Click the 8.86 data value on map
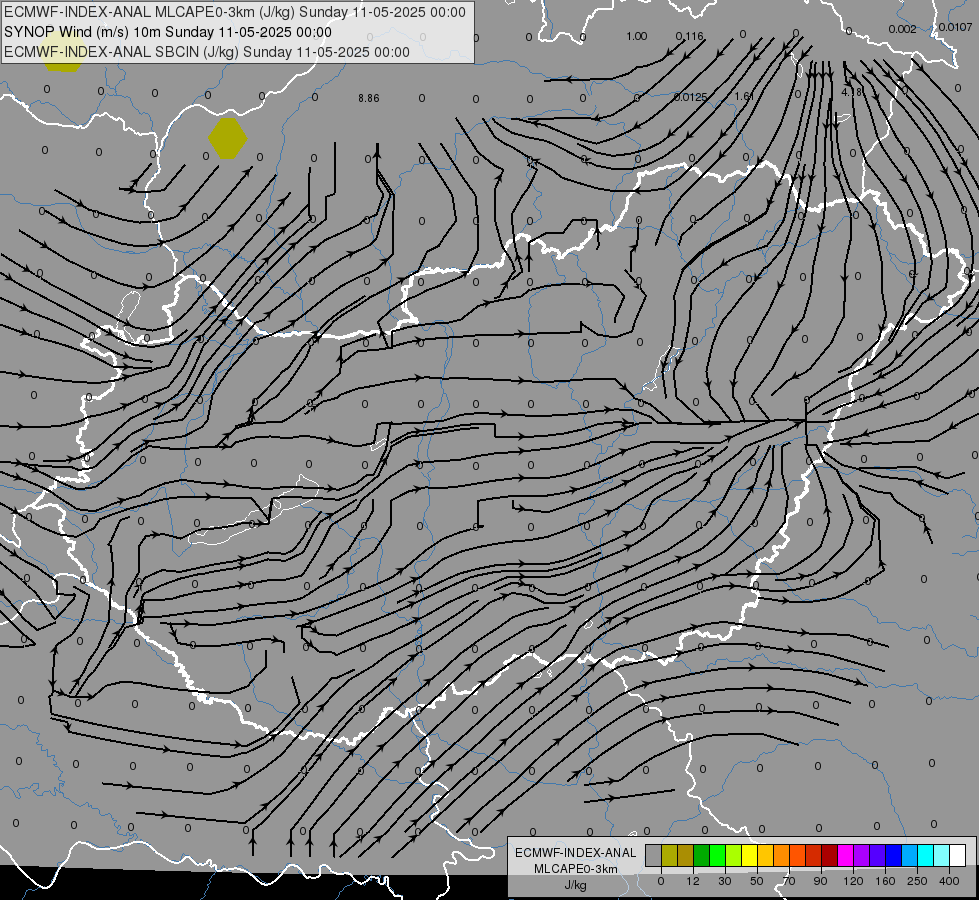 pyautogui.click(x=369, y=98)
